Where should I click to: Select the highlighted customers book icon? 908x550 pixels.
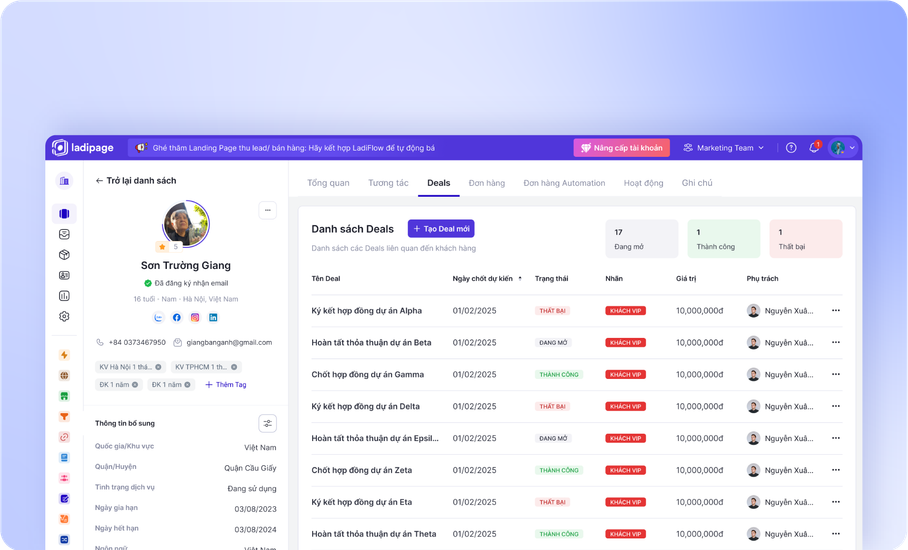tap(64, 214)
